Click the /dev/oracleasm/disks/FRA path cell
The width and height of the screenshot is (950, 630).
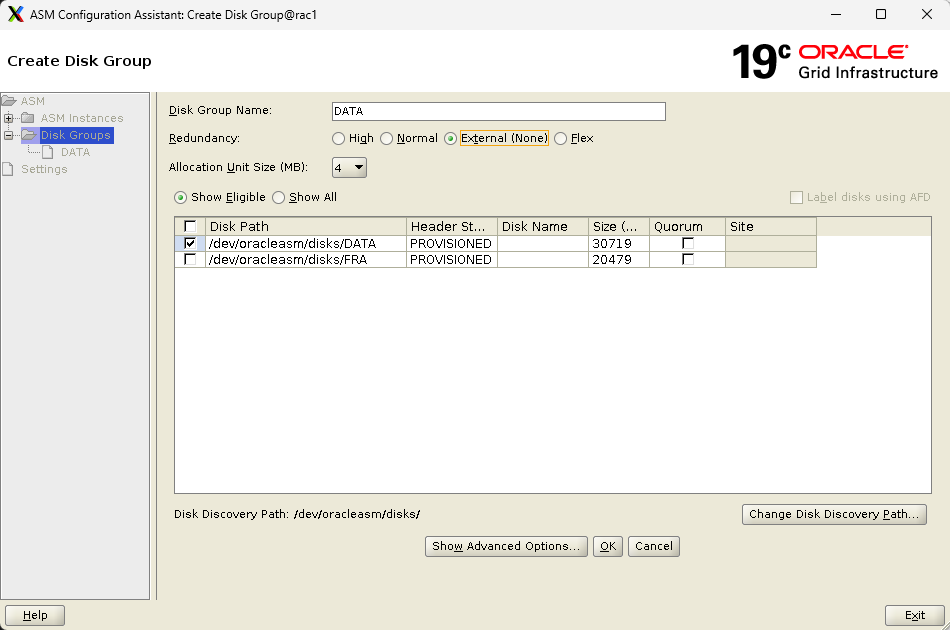306,260
